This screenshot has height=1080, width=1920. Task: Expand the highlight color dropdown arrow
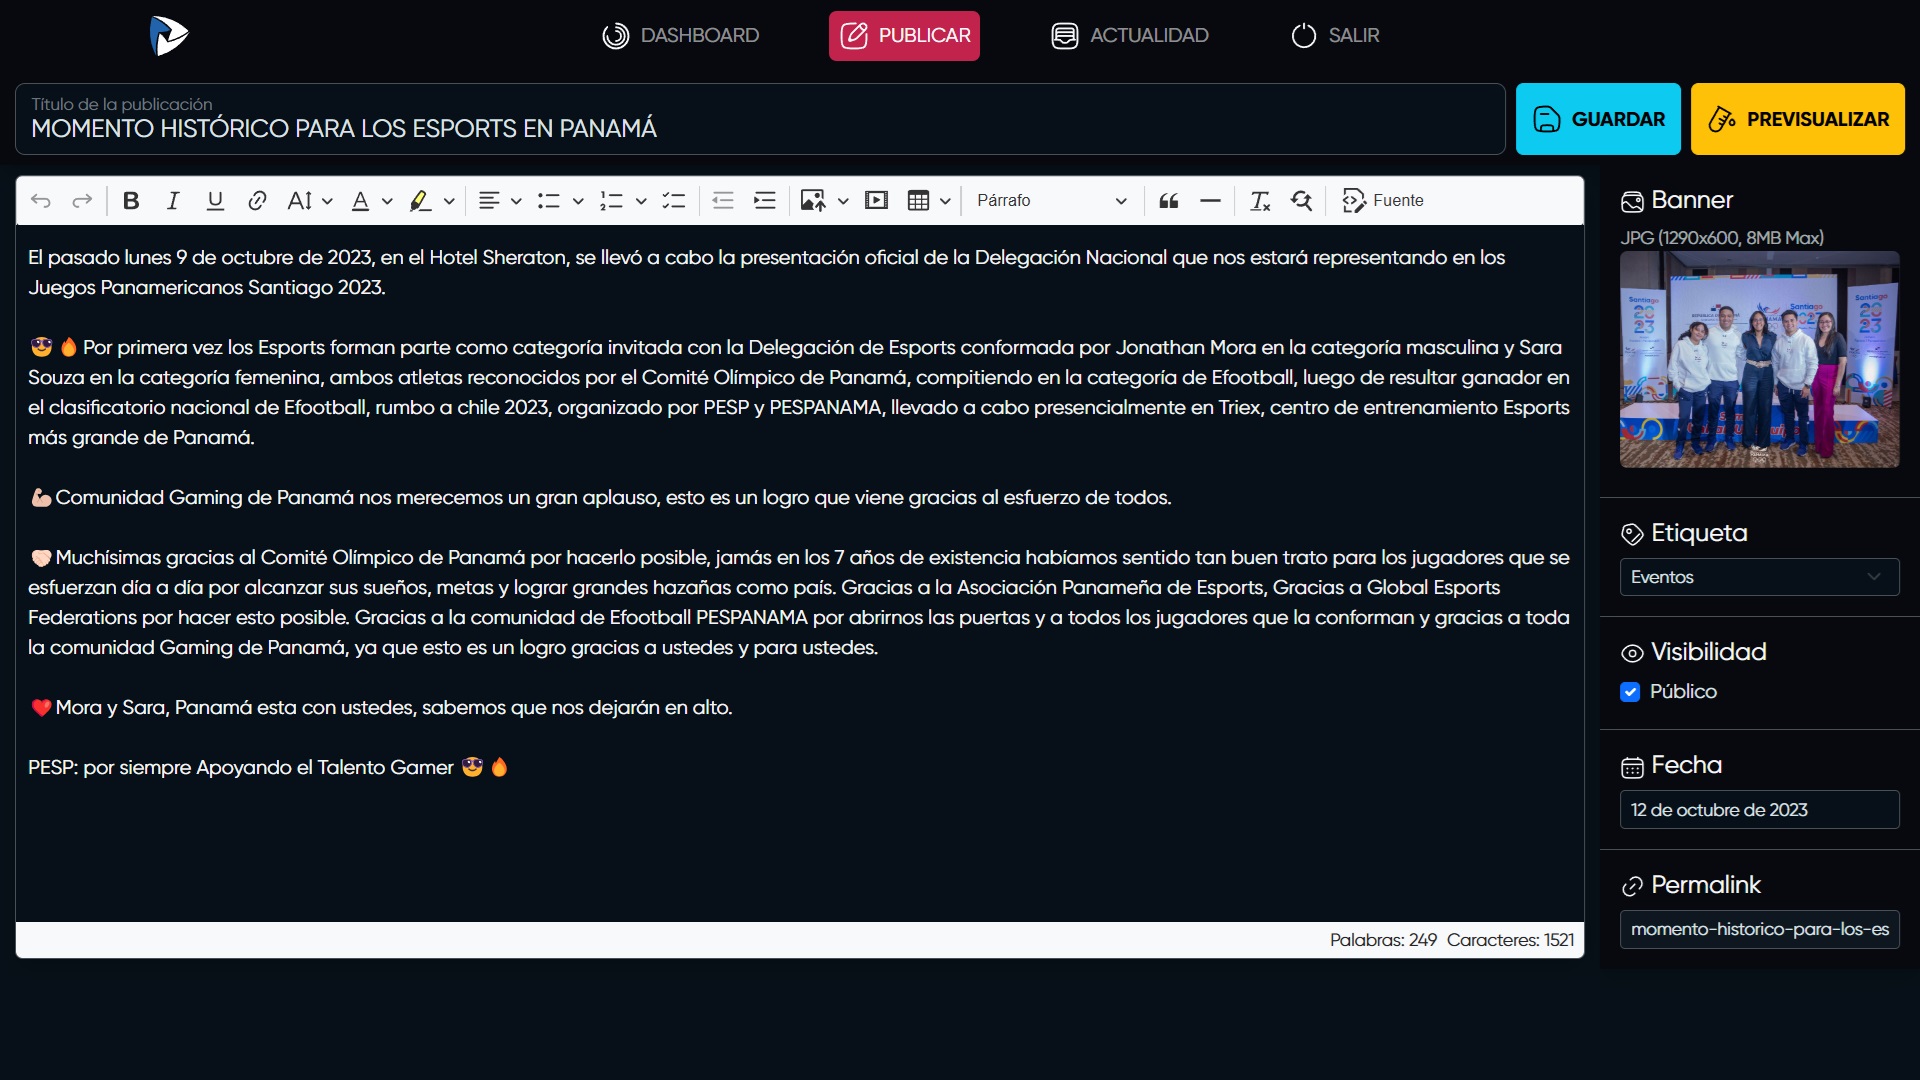[x=449, y=201]
